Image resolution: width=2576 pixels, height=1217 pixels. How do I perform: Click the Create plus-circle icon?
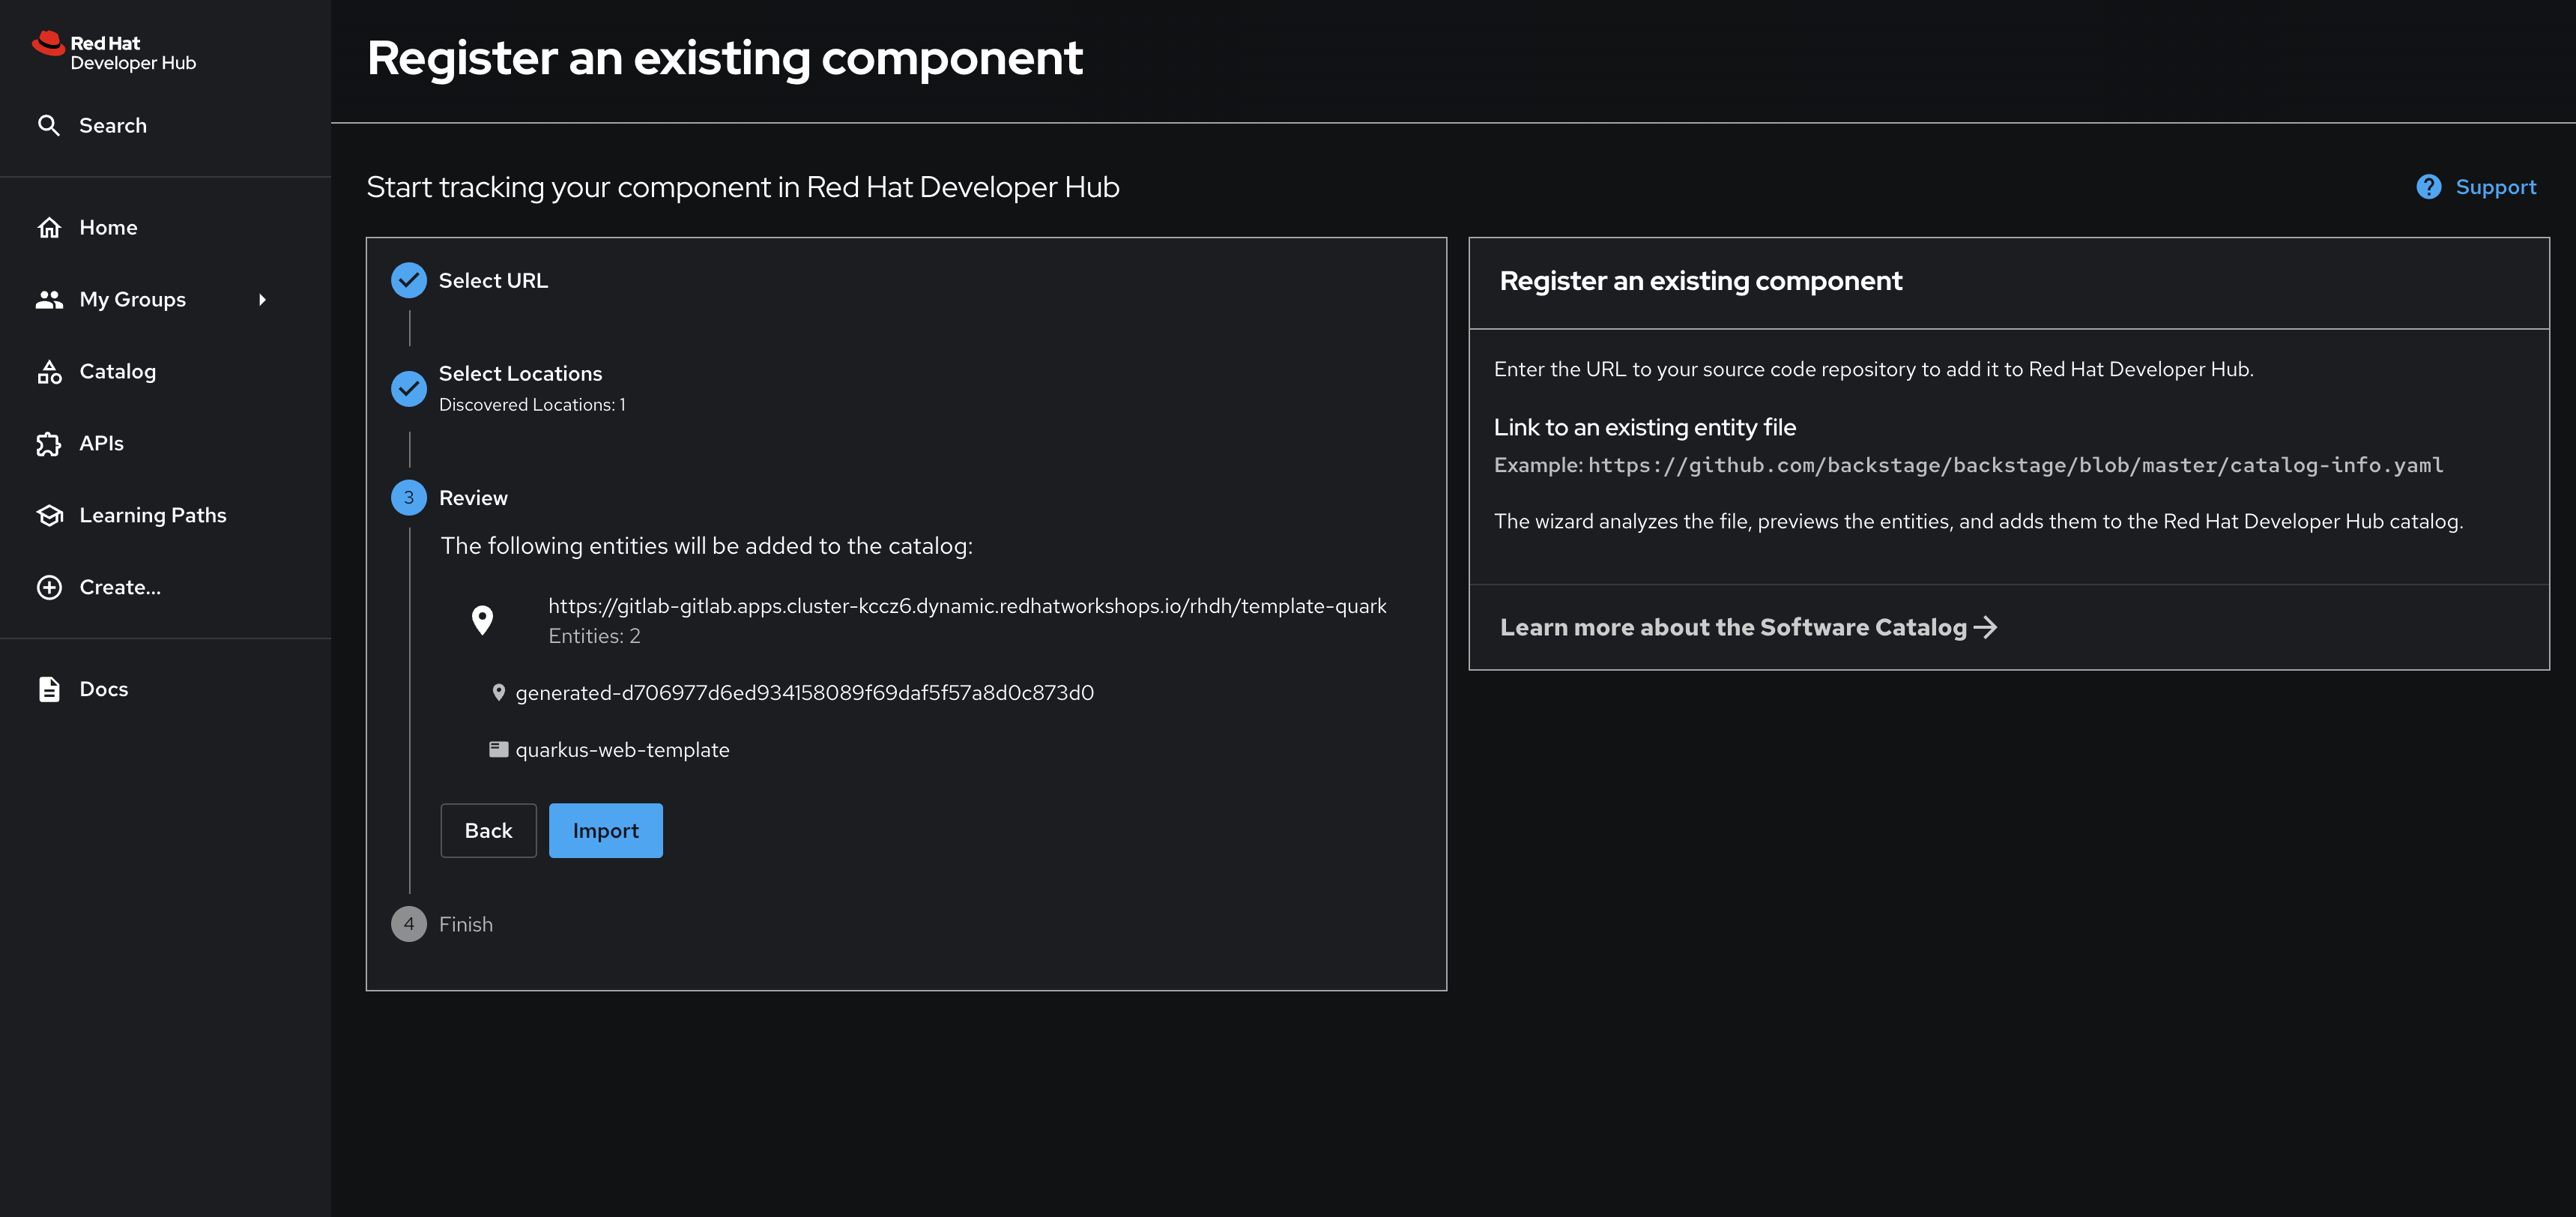(49, 587)
